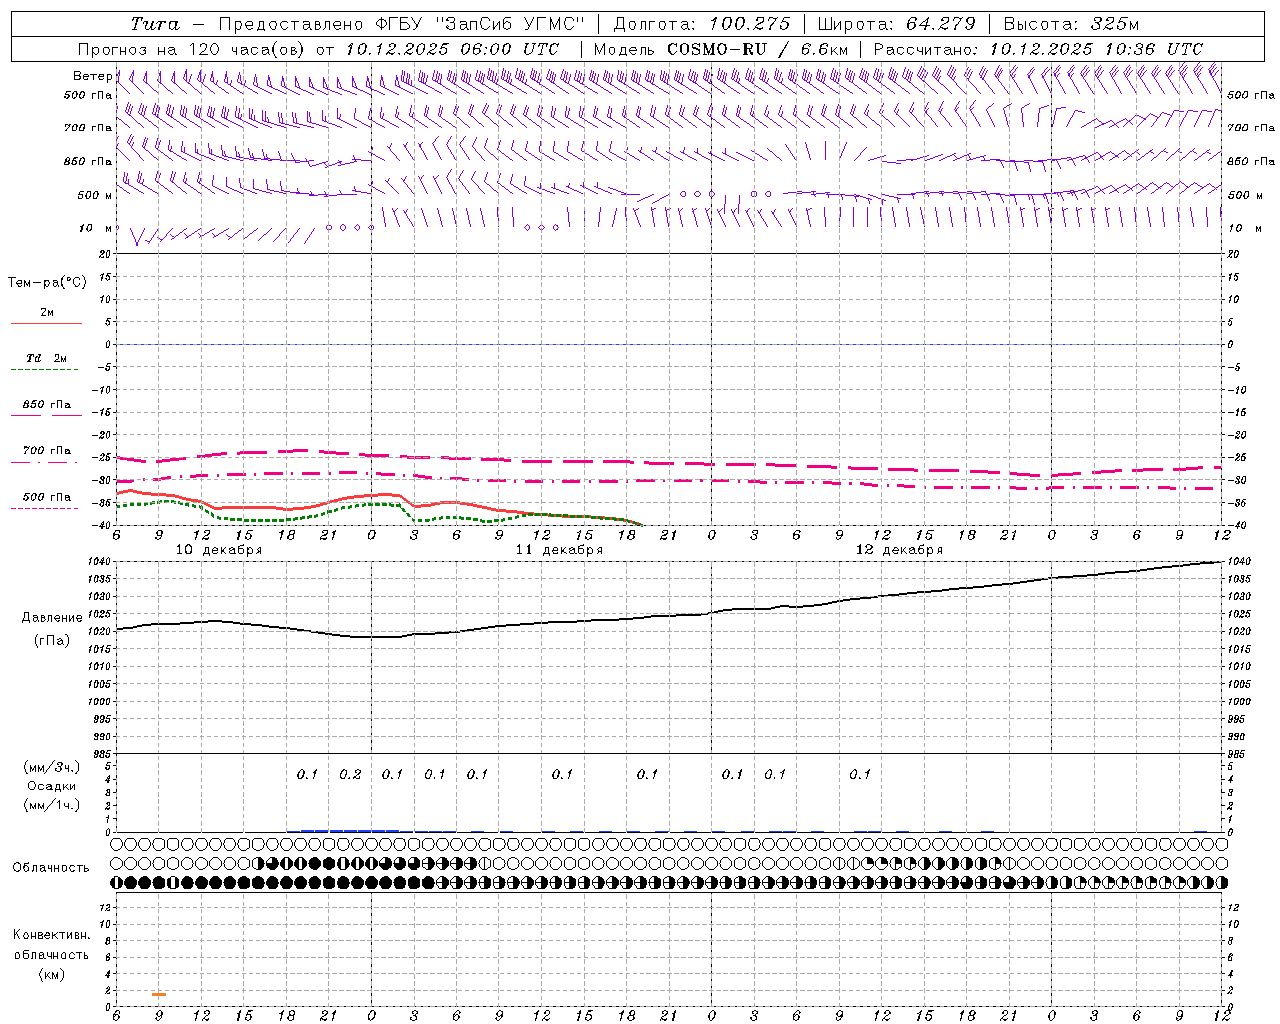Click the Ветер wind section label

93,76
